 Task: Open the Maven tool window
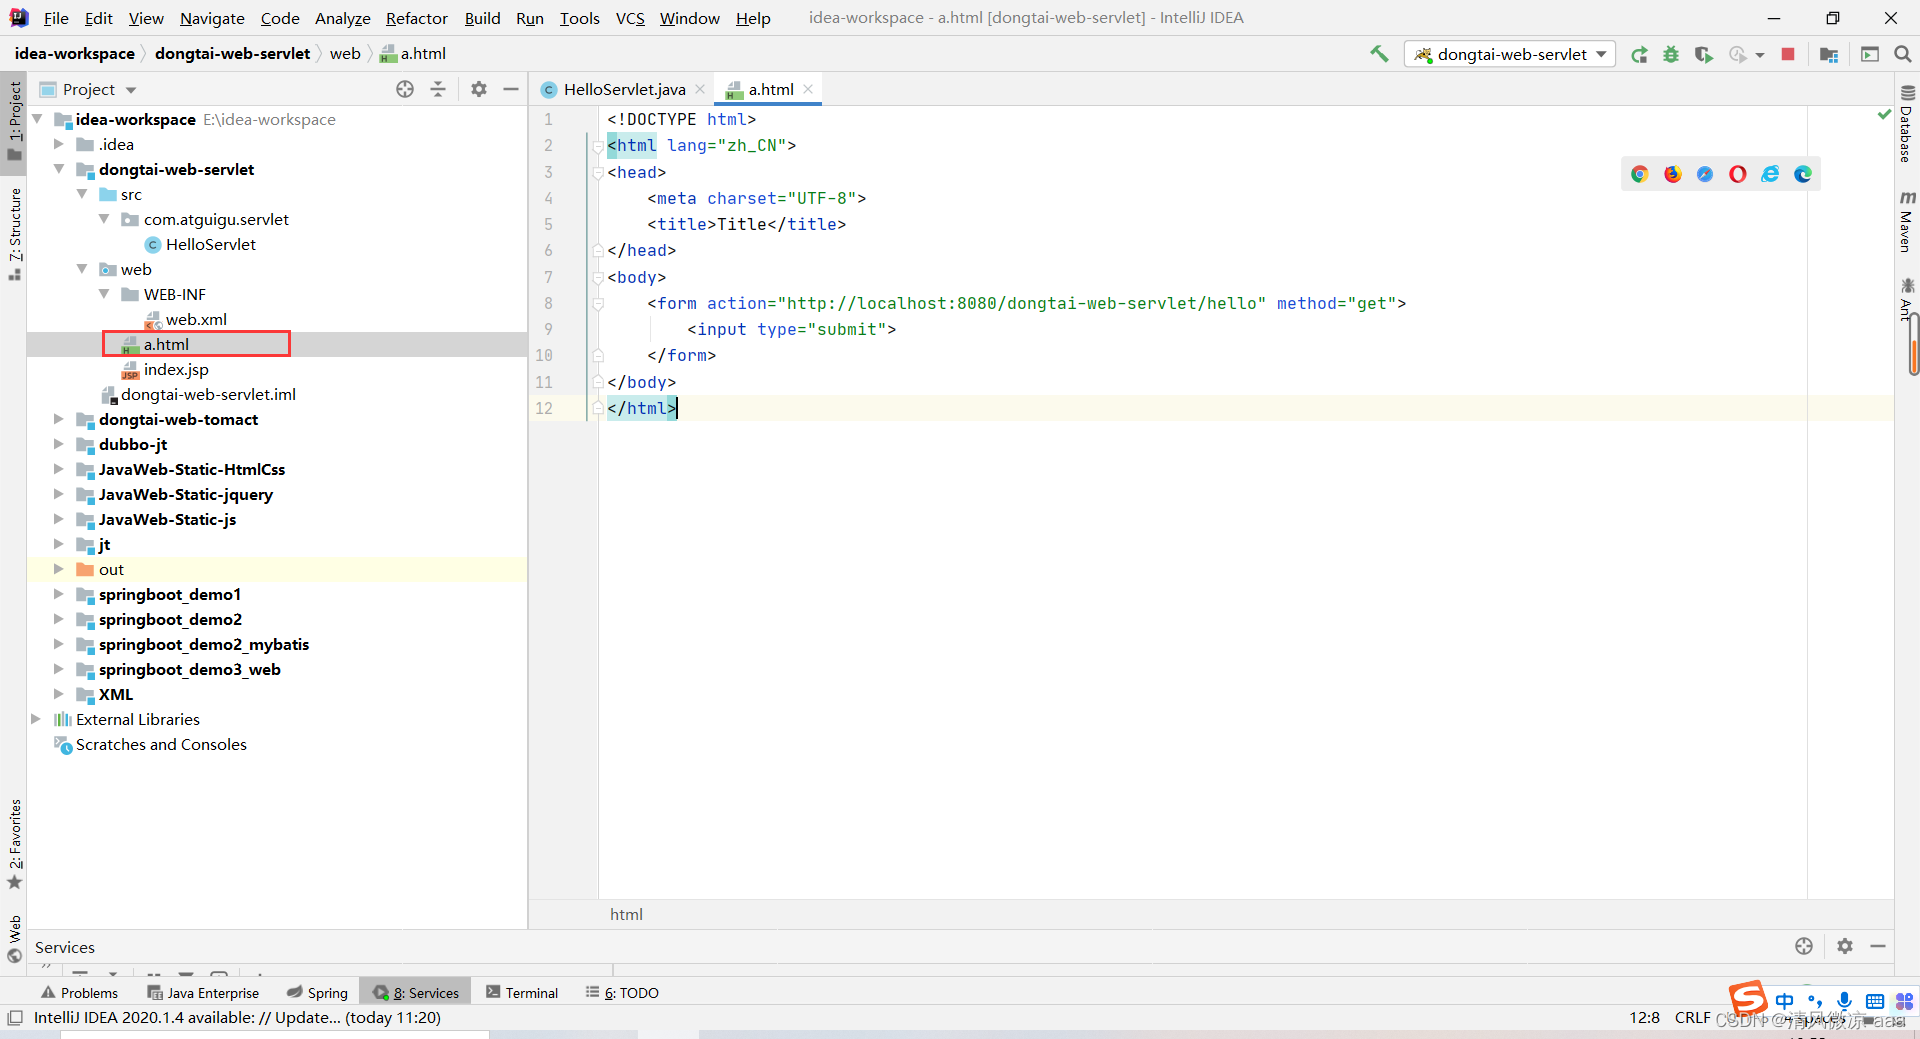pos(1907,222)
